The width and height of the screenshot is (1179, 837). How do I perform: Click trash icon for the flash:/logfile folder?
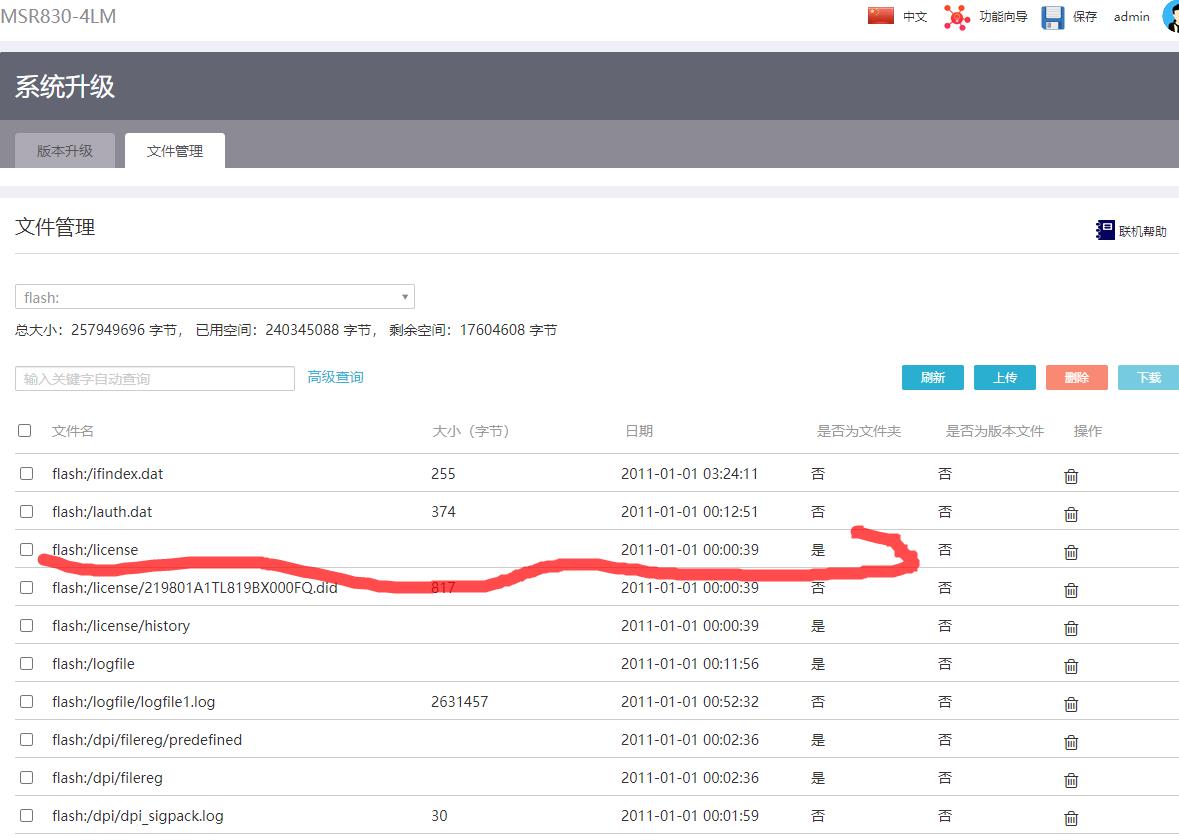(x=1071, y=666)
